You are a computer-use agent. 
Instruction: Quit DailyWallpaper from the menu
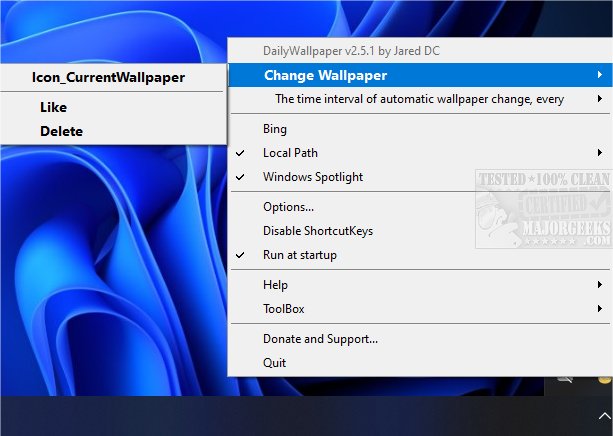point(420,363)
